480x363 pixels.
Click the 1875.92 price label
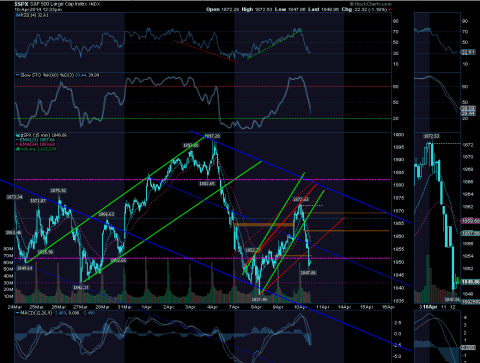coord(58,191)
